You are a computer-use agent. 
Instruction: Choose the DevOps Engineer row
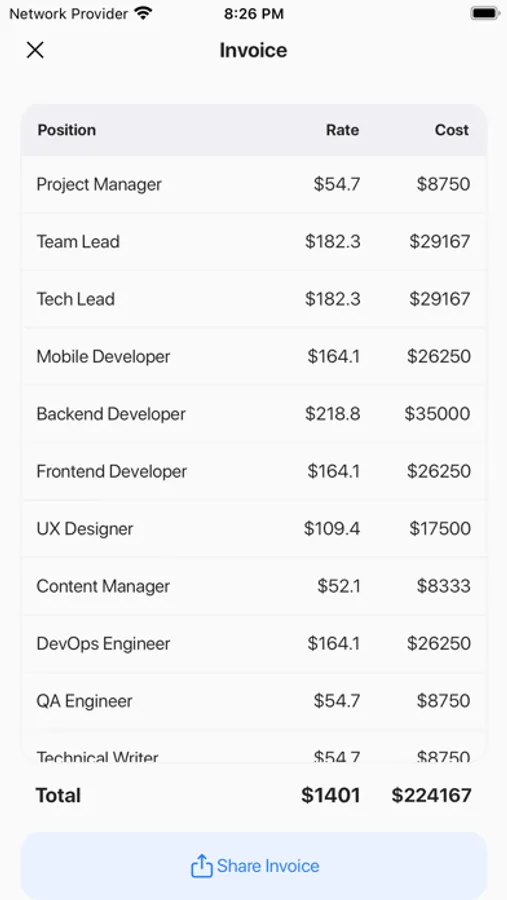point(254,643)
